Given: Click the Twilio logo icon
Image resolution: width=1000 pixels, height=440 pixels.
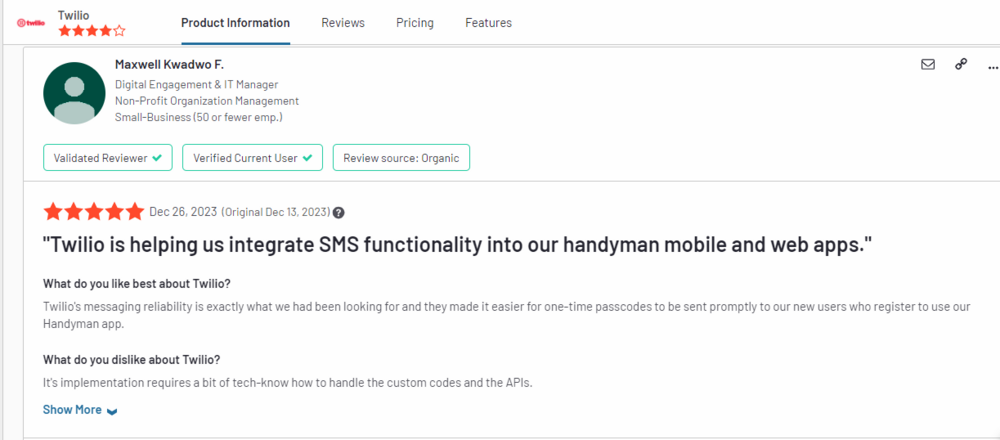Looking at the screenshot, I should pyautogui.click(x=31, y=23).
